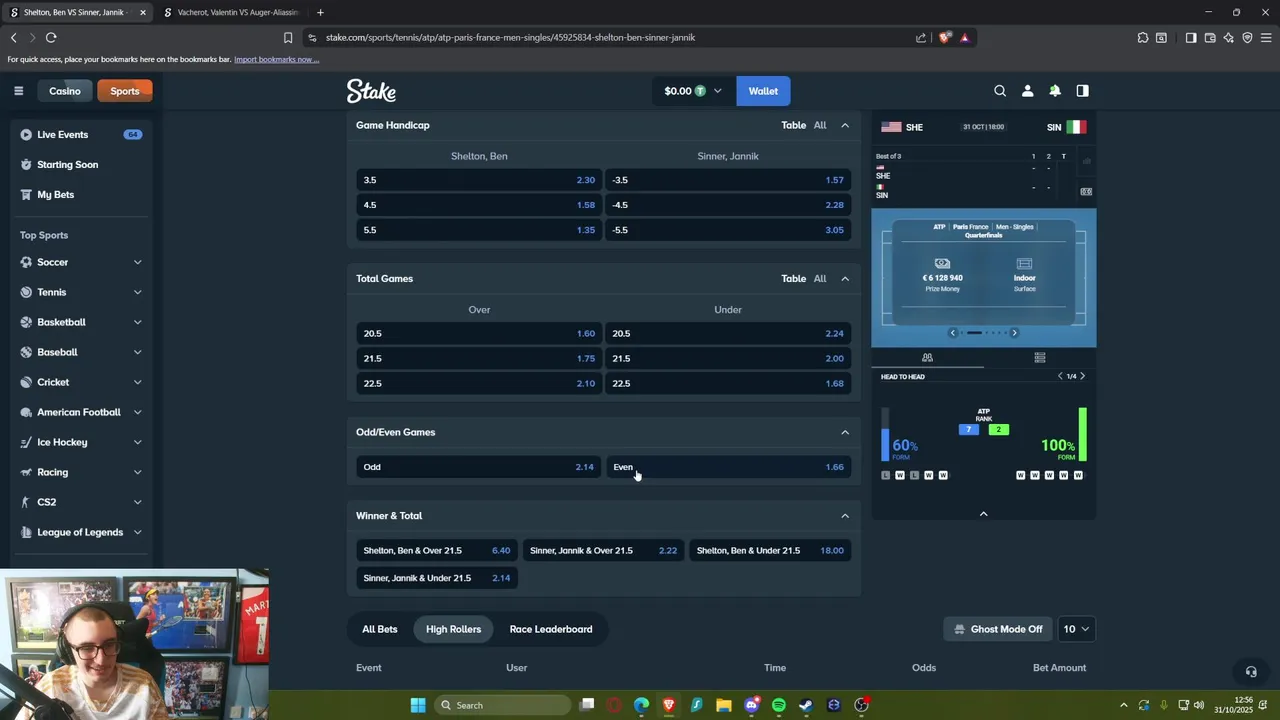
Task: Select Sinner, Jannik & Under 21.5 at 2.14
Action: 436,578
